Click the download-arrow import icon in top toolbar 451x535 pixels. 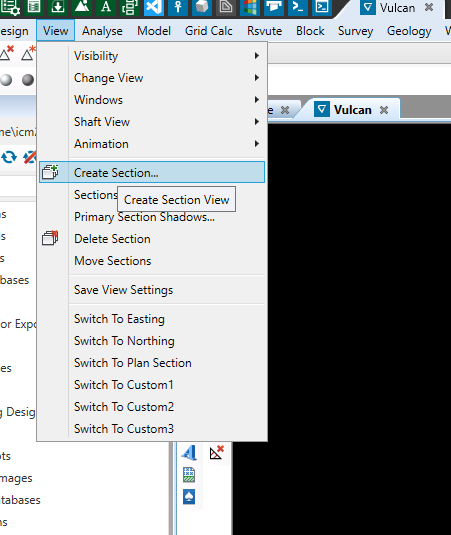pyautogui.click(x=58, y=7)
